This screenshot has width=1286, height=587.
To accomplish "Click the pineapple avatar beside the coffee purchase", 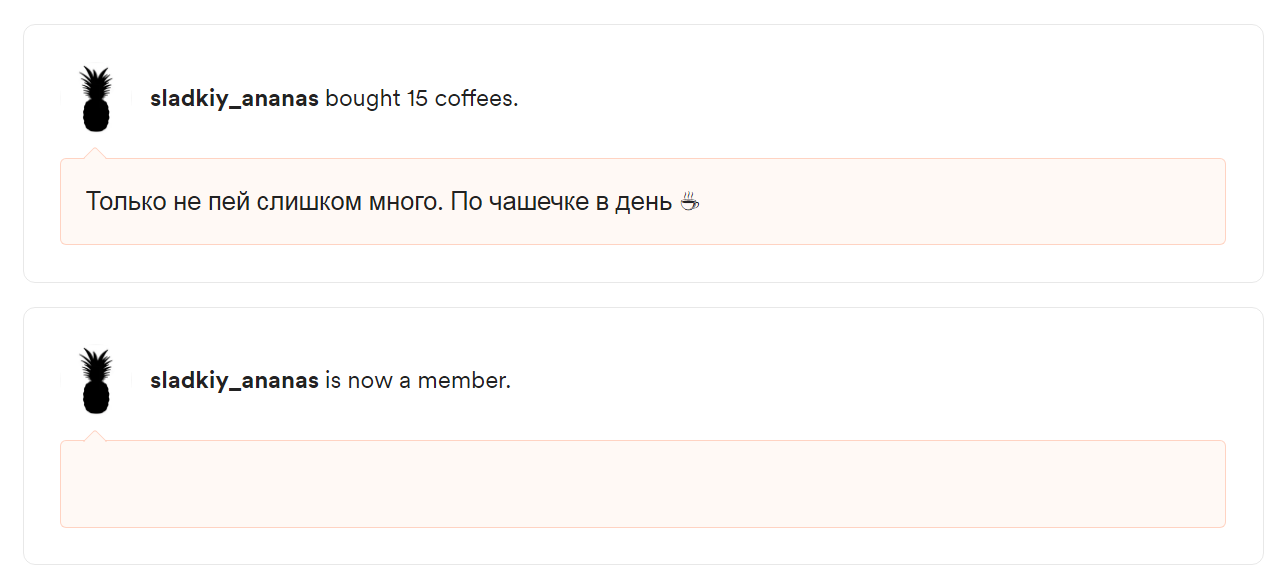I will (x=96, y=99).
